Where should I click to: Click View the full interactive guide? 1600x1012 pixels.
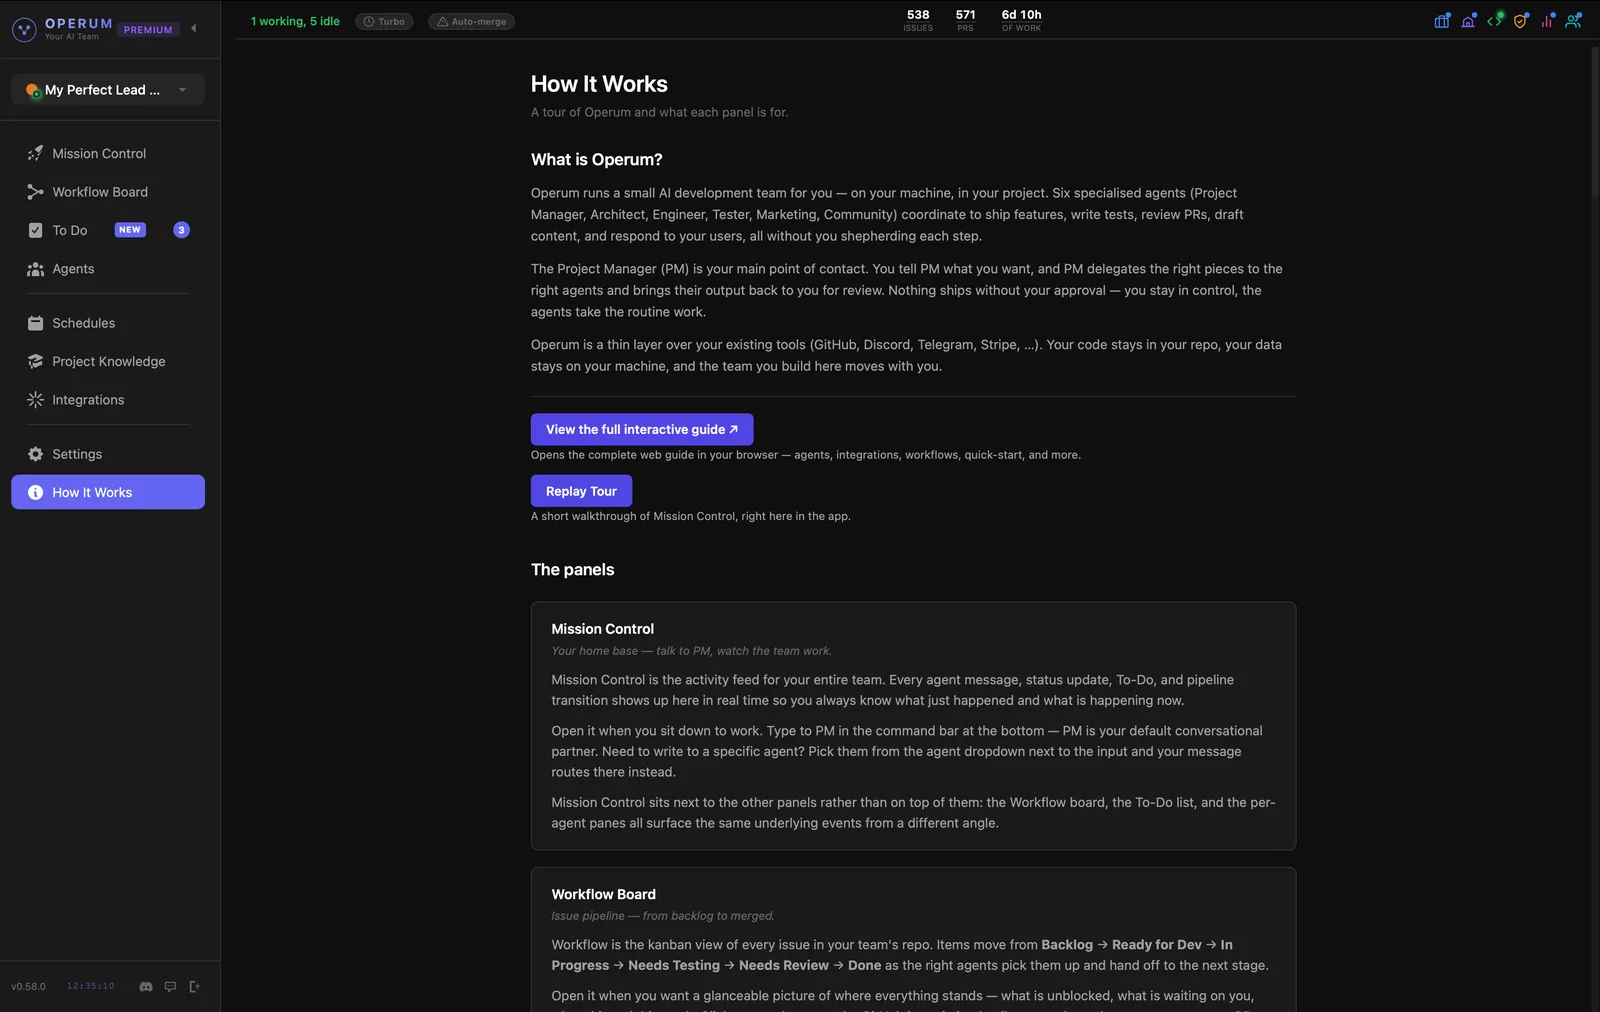tap(642, 429)
